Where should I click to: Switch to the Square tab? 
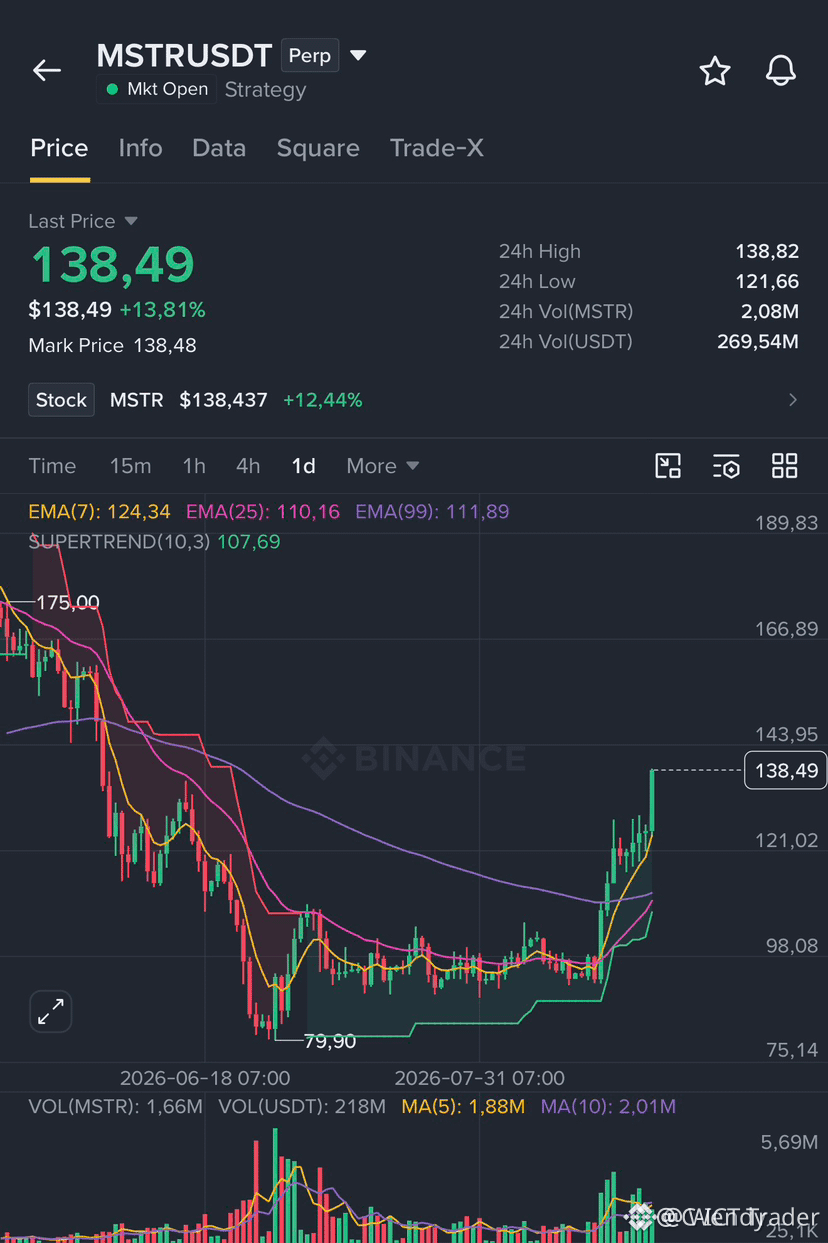(318, 148)
